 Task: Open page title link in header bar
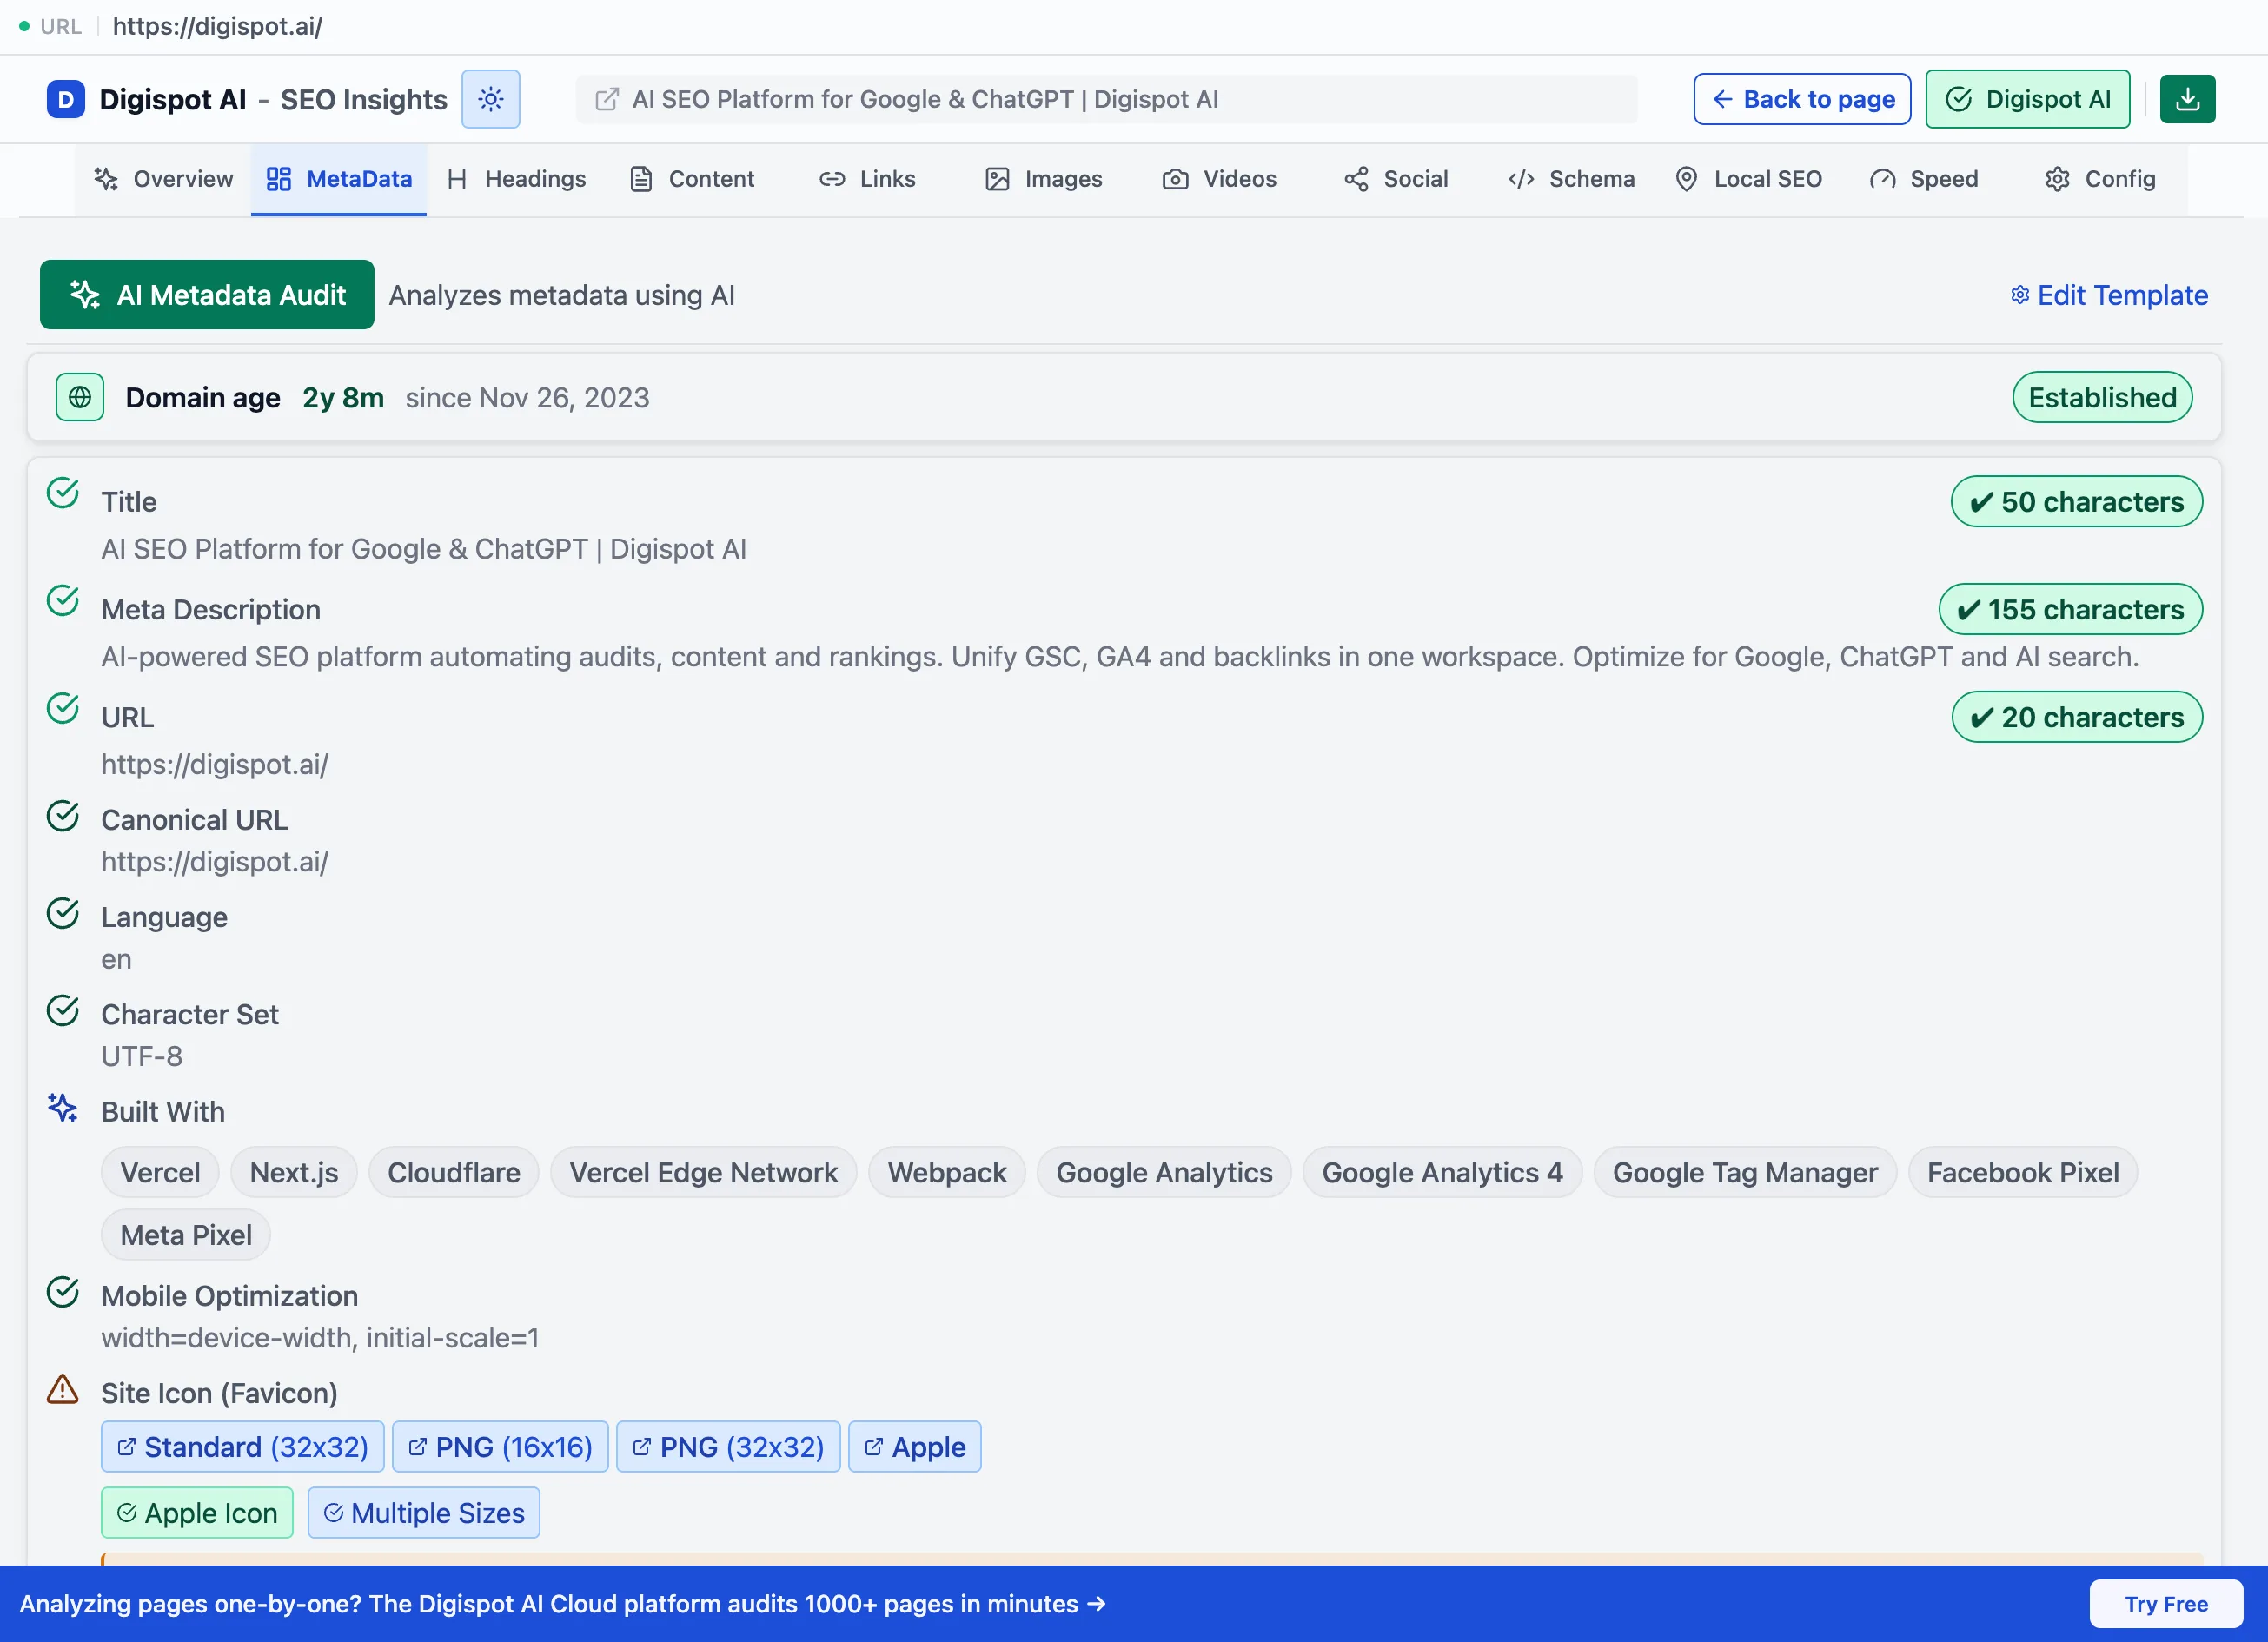click(1106, 99)
